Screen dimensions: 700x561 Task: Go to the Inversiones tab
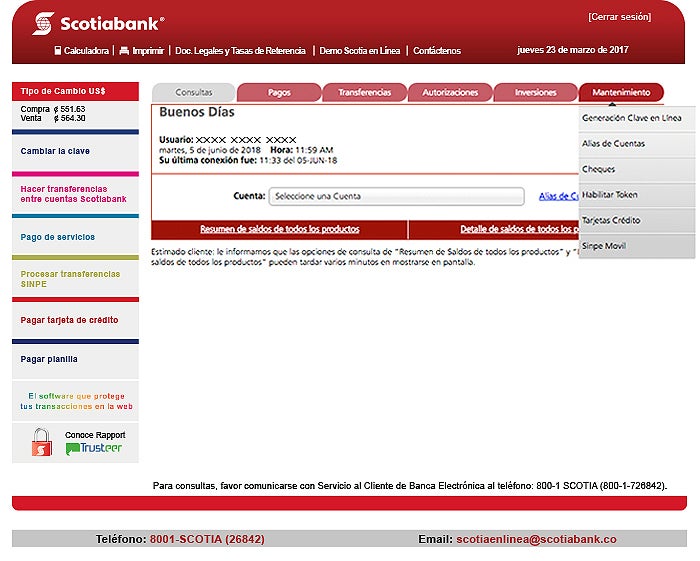(535, 92)
